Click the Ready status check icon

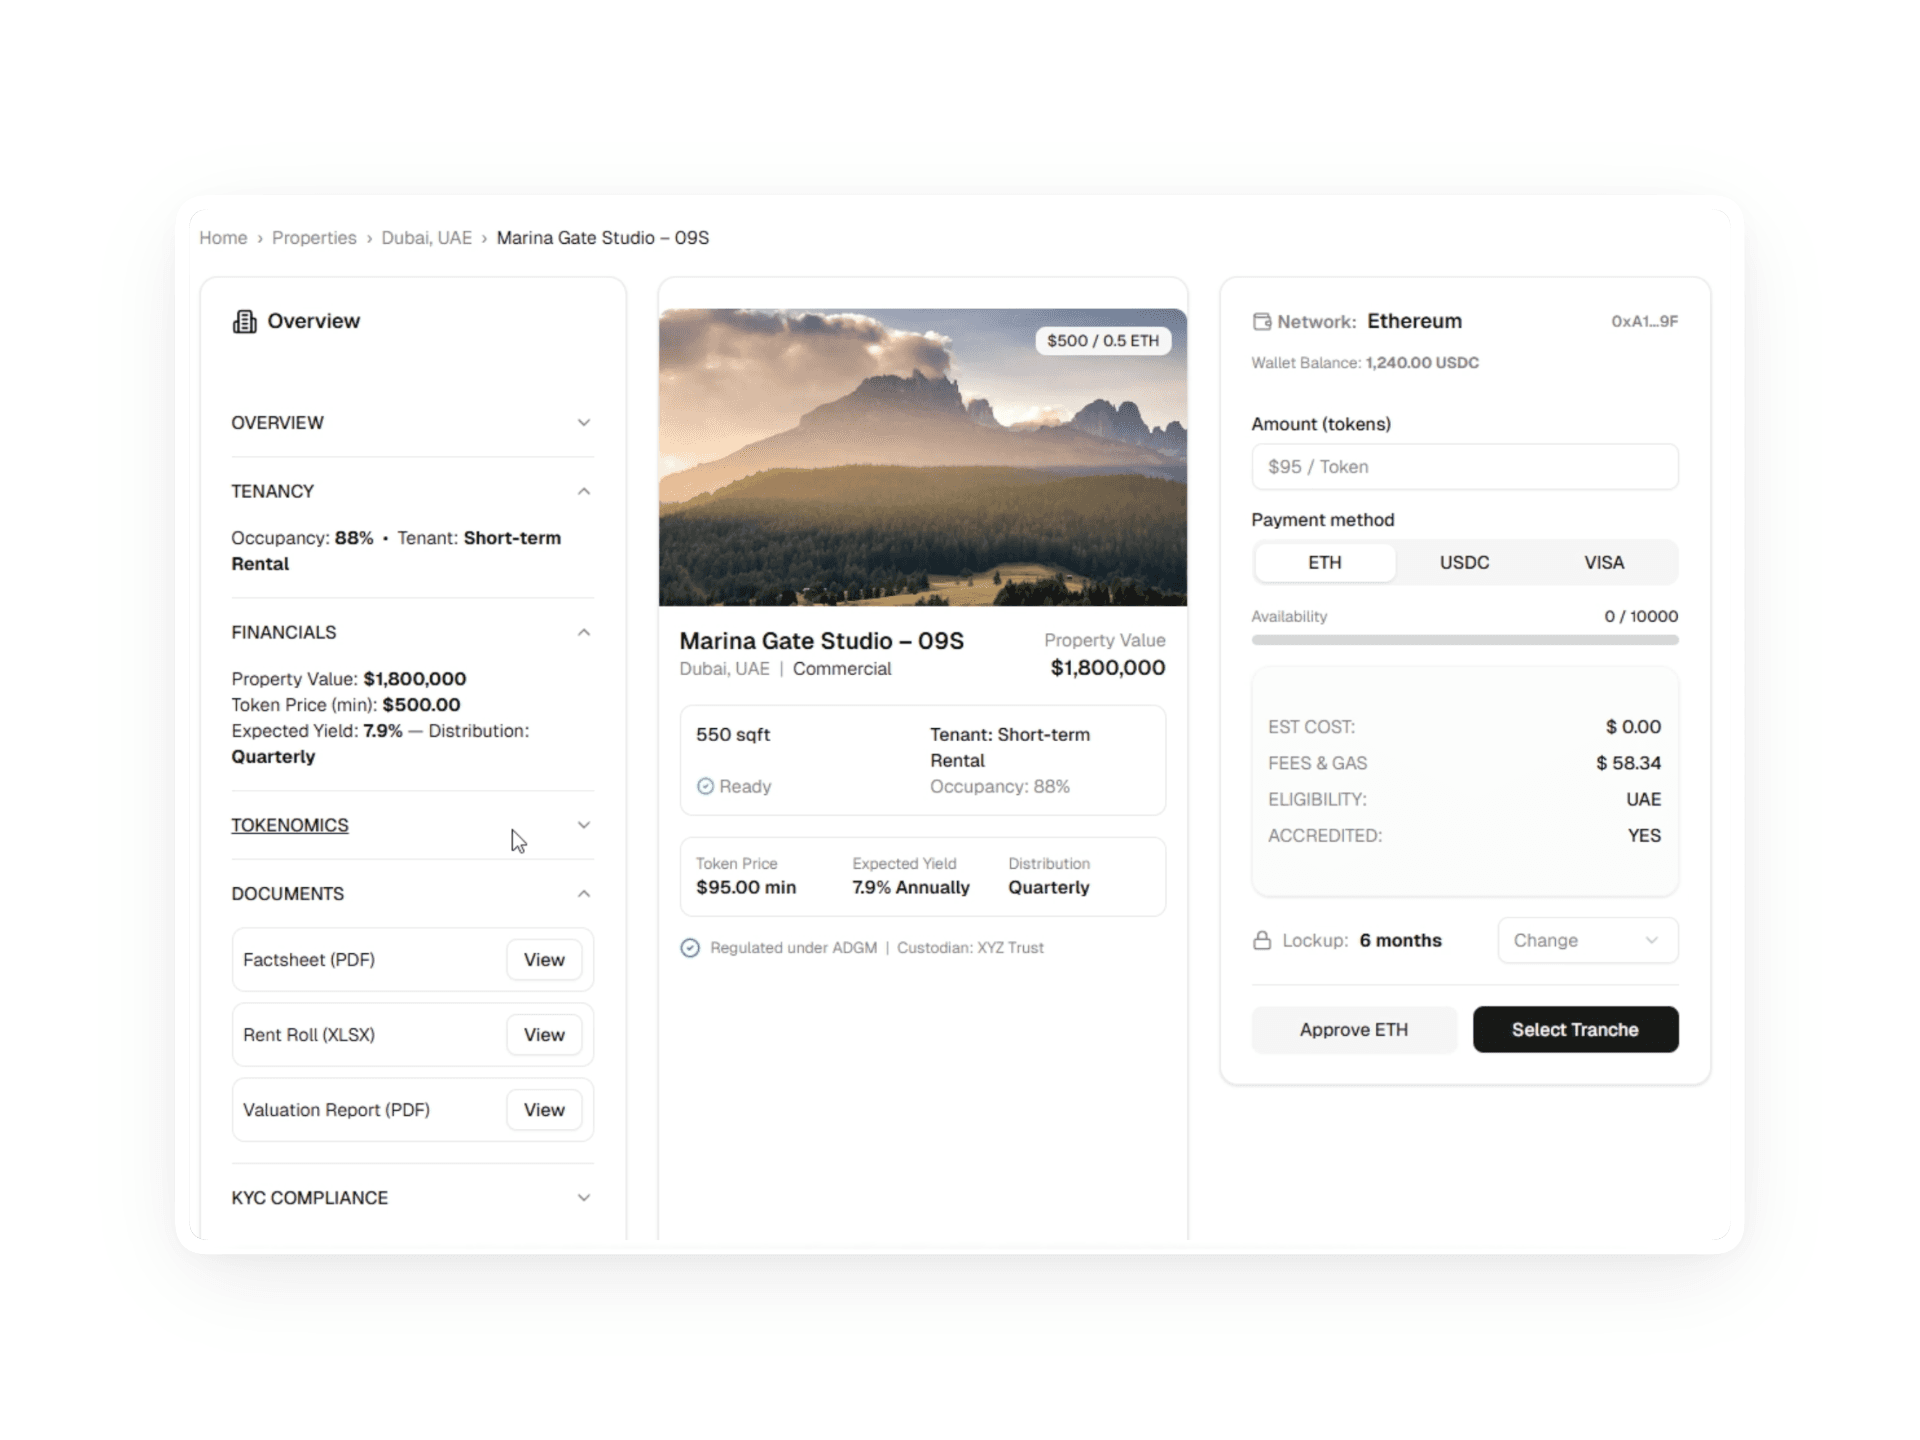click(705, 786)
